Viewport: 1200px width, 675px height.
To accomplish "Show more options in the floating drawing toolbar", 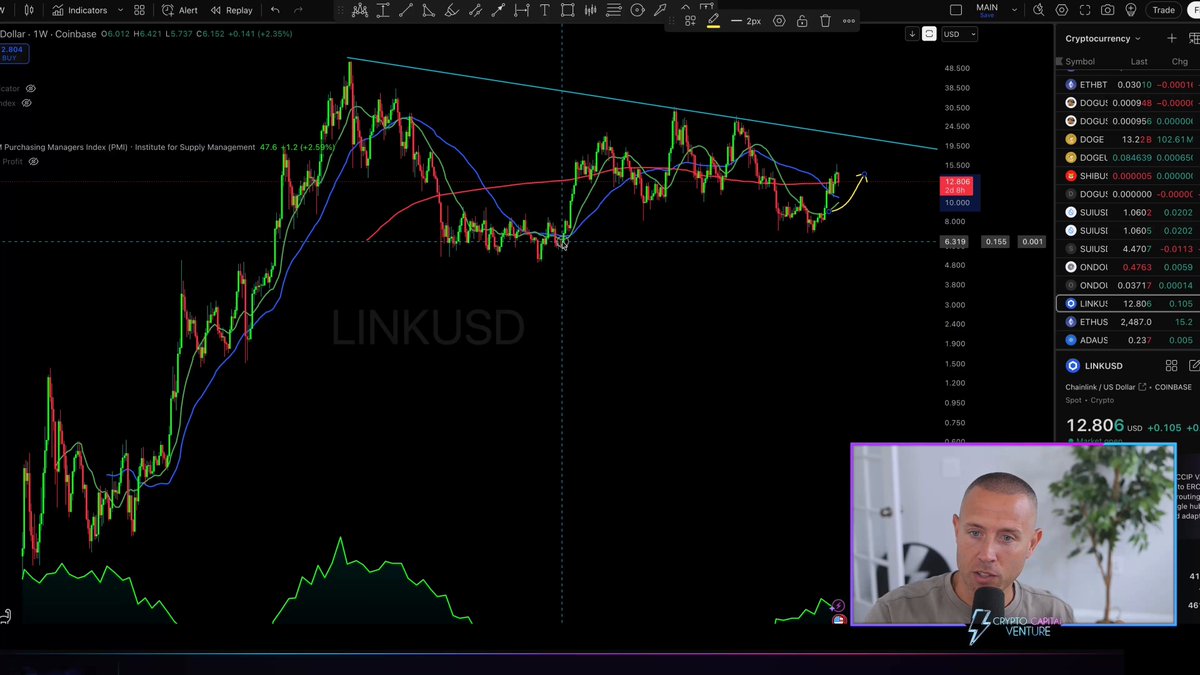I will [x=849, y=21].
